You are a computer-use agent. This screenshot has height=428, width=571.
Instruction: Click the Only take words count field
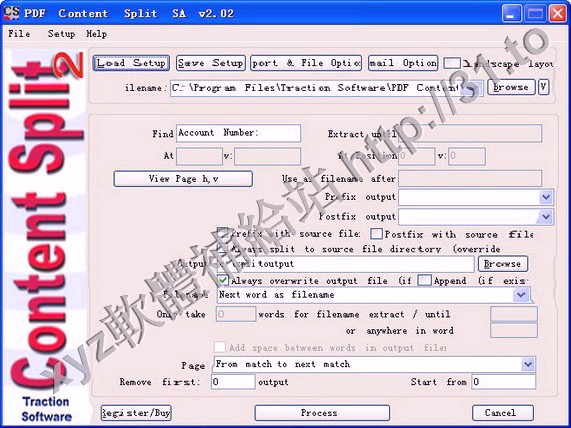coord(236,314)
